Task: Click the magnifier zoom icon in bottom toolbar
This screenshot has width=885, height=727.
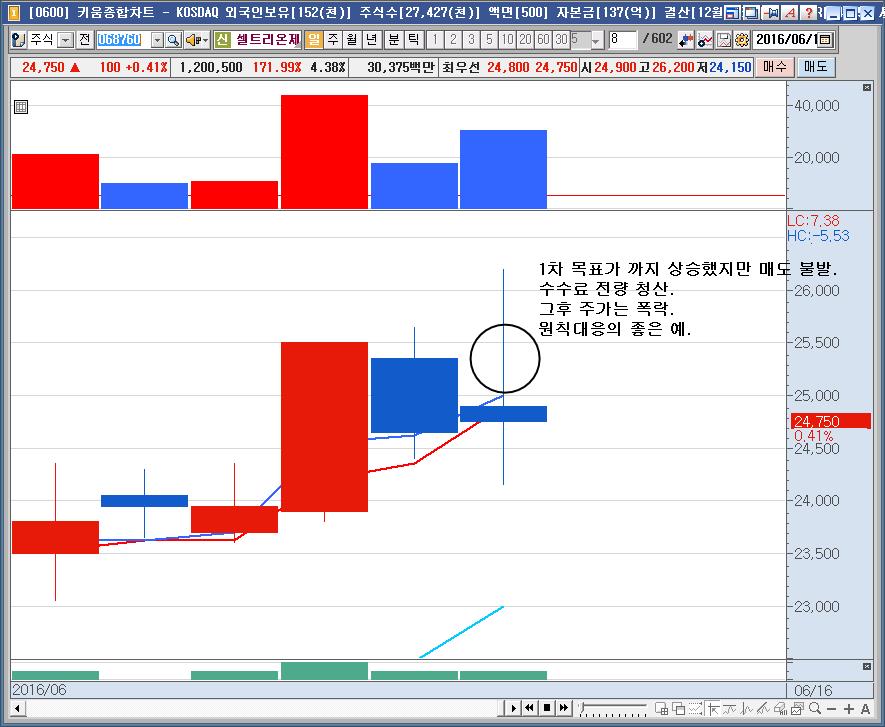Action: tap(814, 708)
